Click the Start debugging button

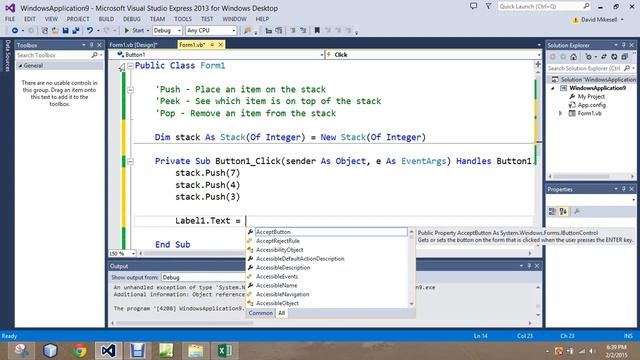point(134,31)
